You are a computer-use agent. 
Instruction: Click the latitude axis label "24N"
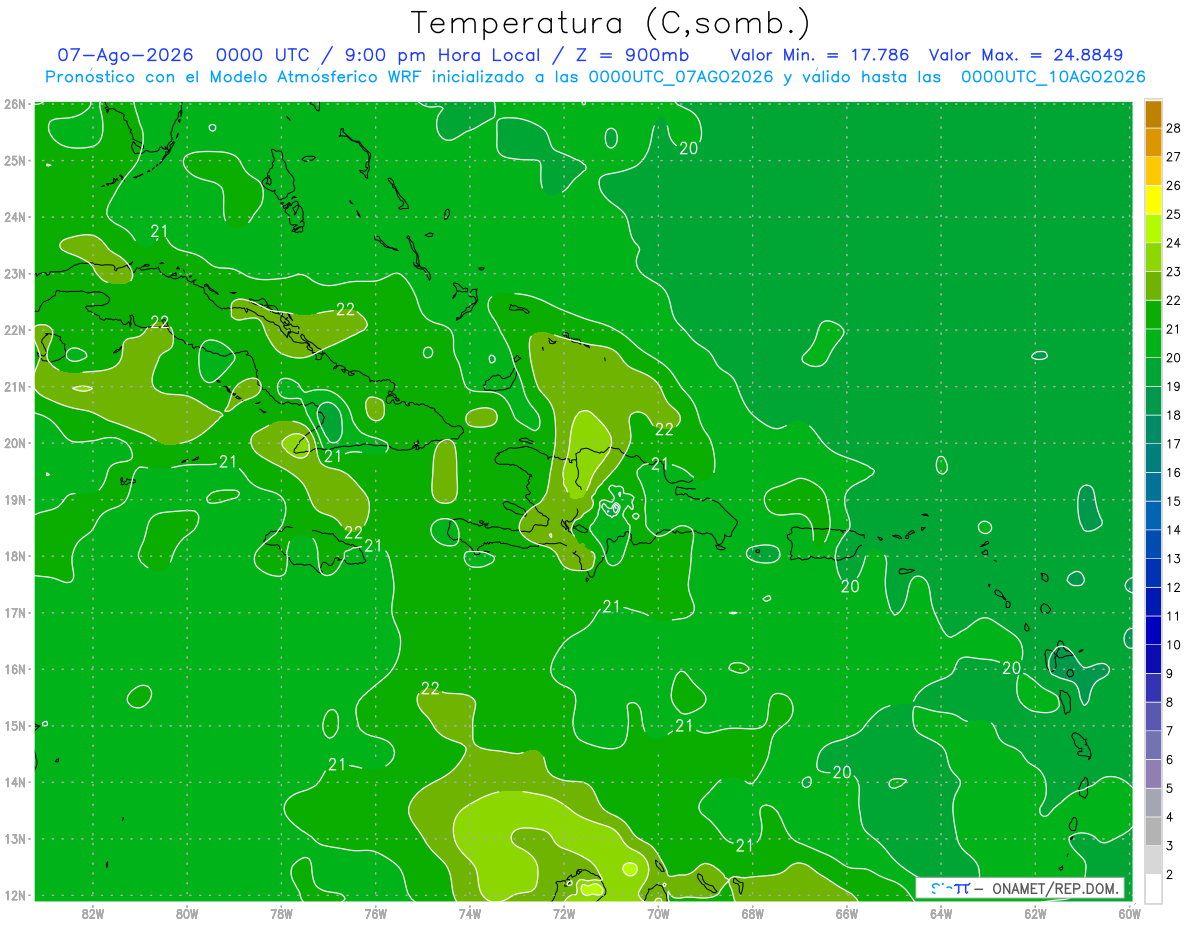pos(15,217)
